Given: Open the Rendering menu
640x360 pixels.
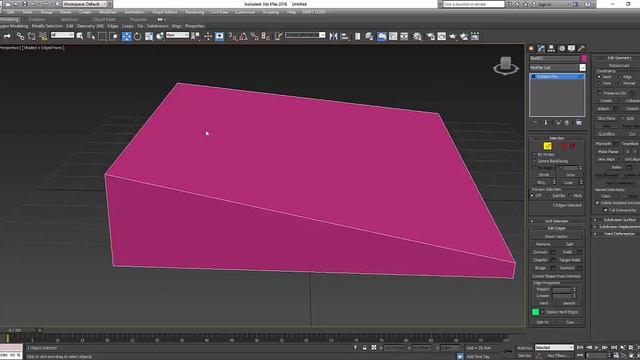Looking at the screenshot, I should point(195,12).
